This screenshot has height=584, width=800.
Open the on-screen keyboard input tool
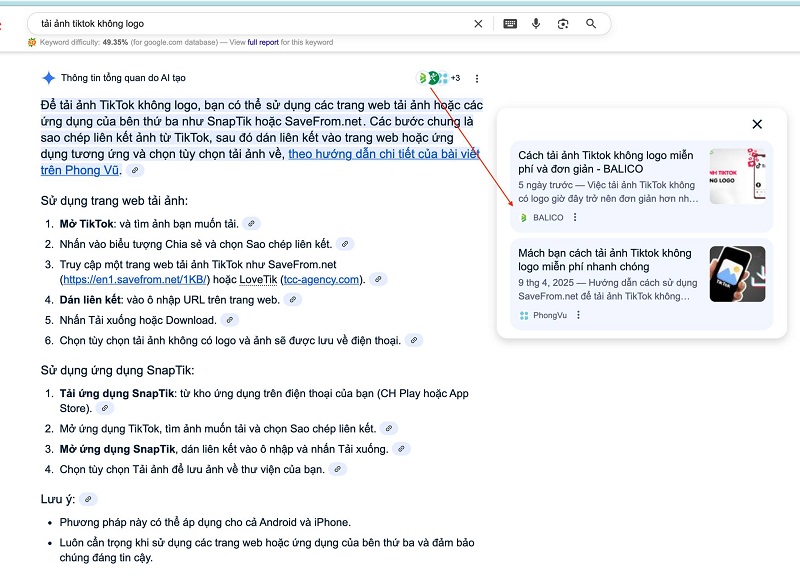tap(510, 24)
